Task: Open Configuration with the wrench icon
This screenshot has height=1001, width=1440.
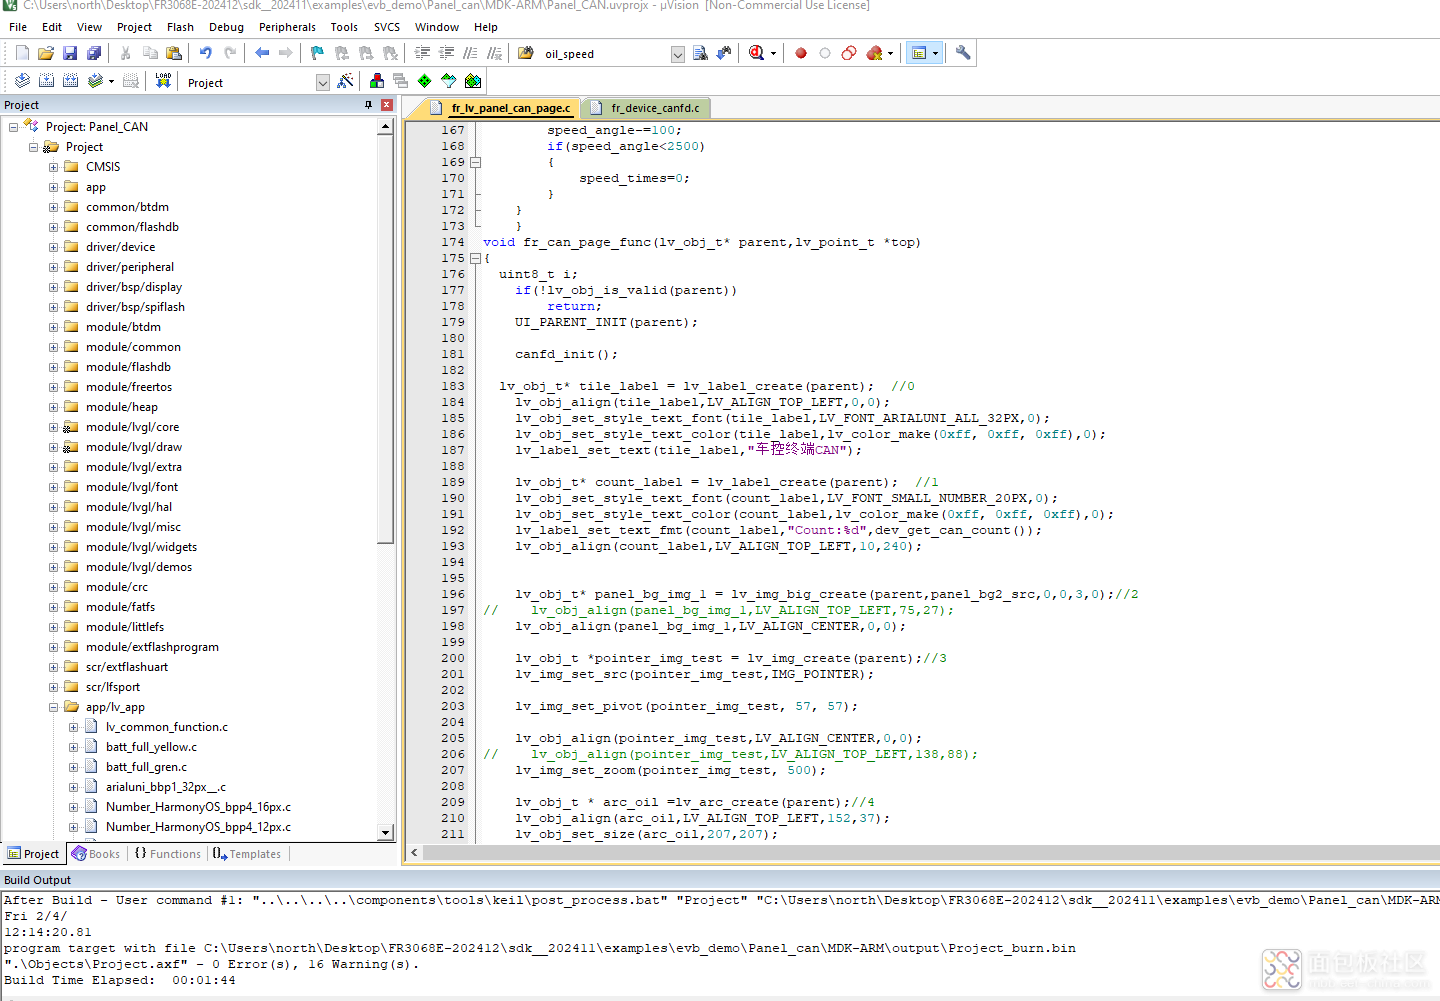Action: (963, 53)
